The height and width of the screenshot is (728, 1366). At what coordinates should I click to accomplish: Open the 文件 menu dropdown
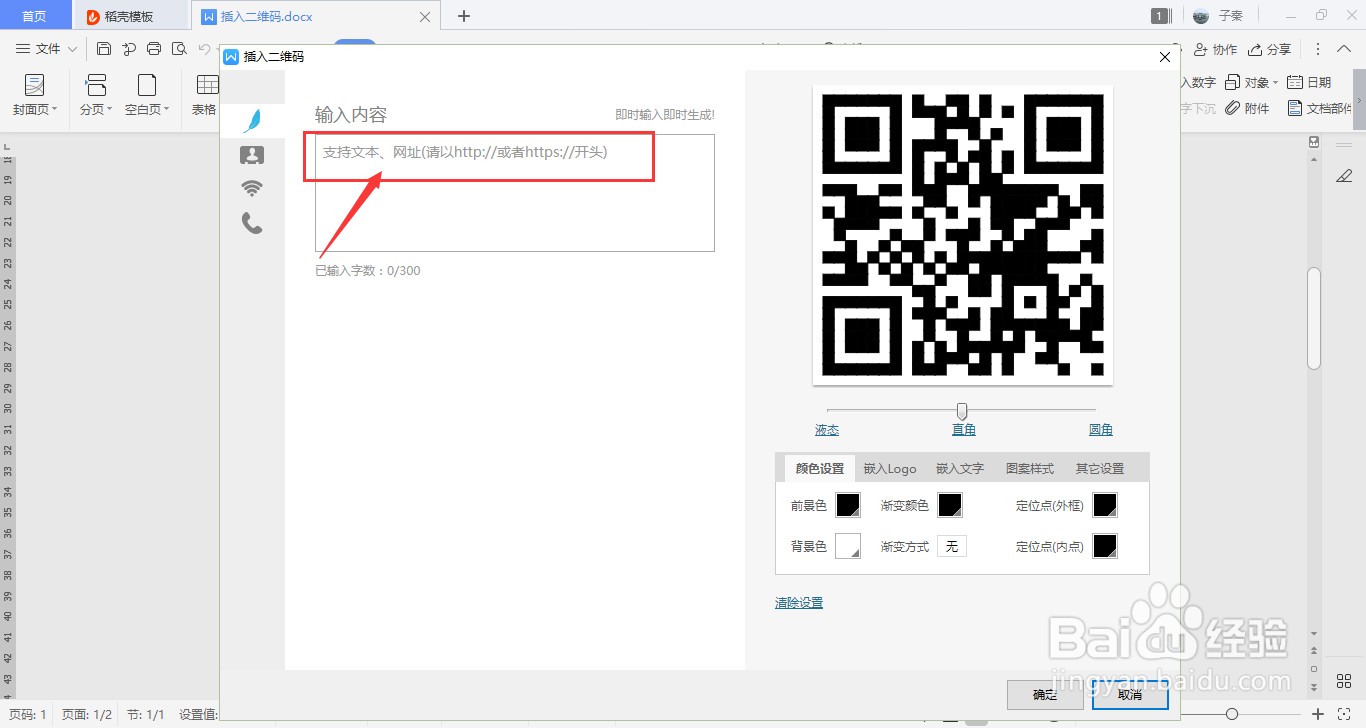point(47,49)
